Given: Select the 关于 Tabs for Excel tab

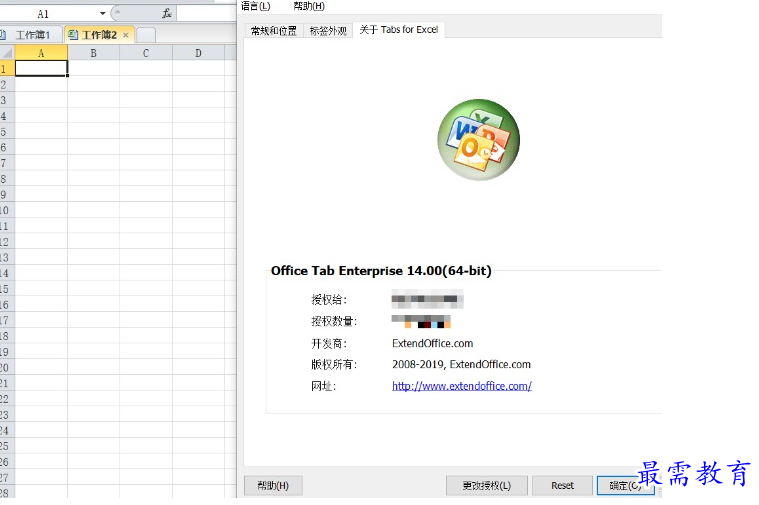Looking at the screenshot, I should (398, 30).
